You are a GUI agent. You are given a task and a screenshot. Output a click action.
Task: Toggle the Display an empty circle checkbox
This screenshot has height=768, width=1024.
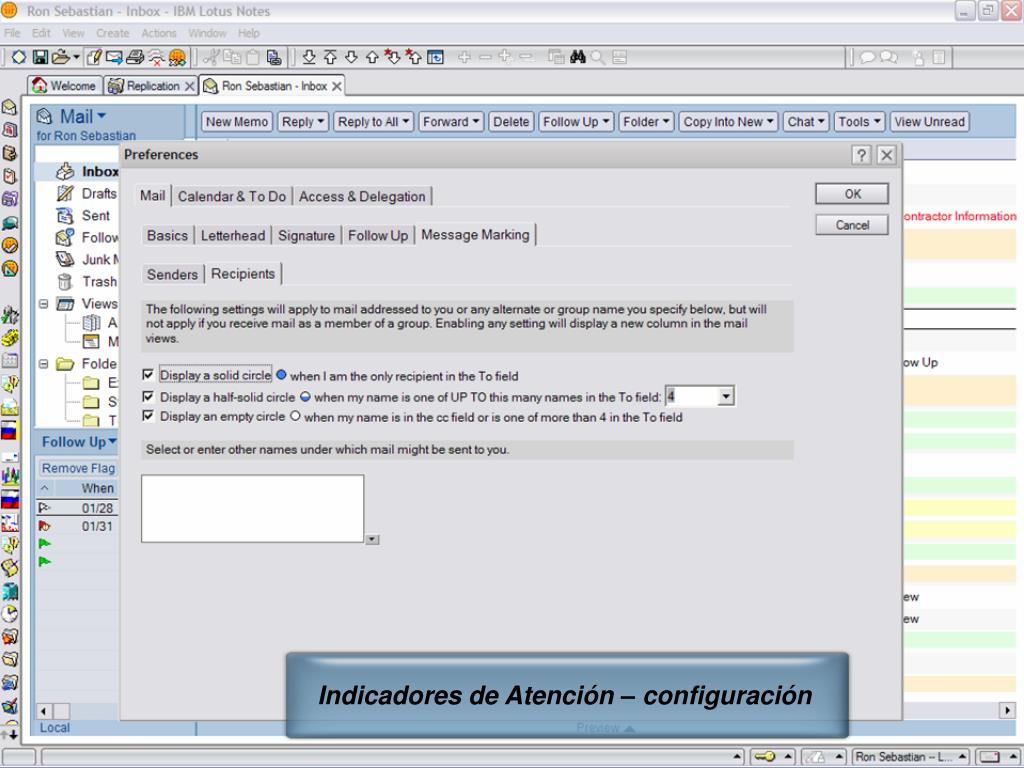pyautogui.click(x=148, y=416)
